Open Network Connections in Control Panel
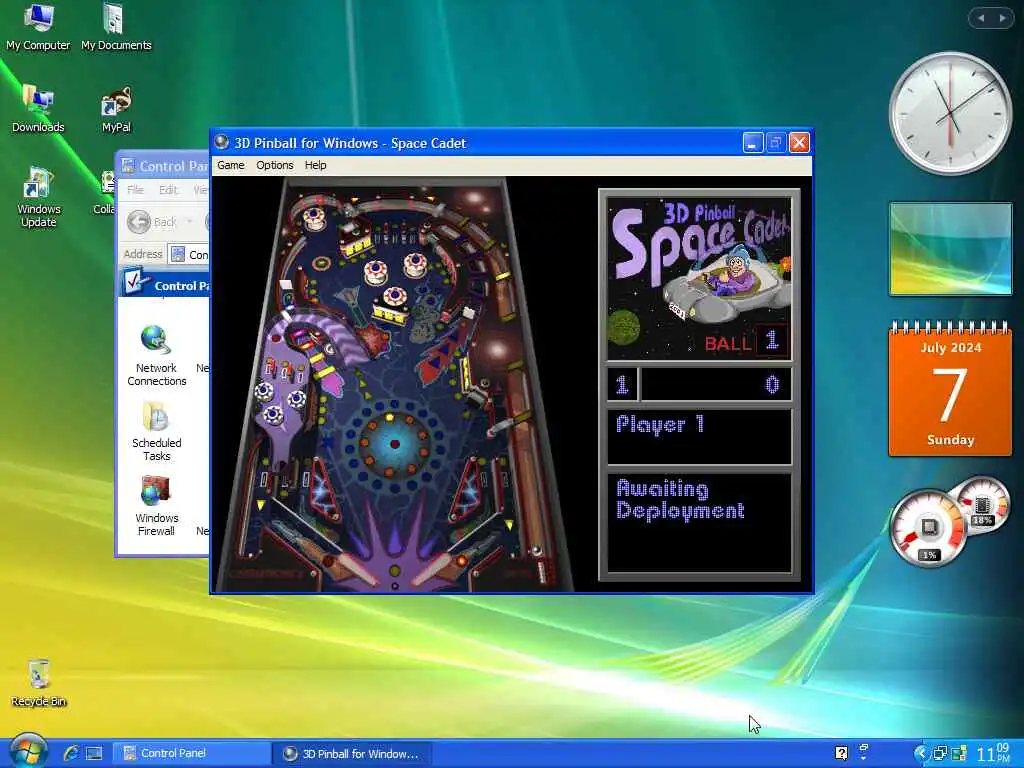Screen dimensions: 1024x768 pyautogui.click(x=157, y=356)
